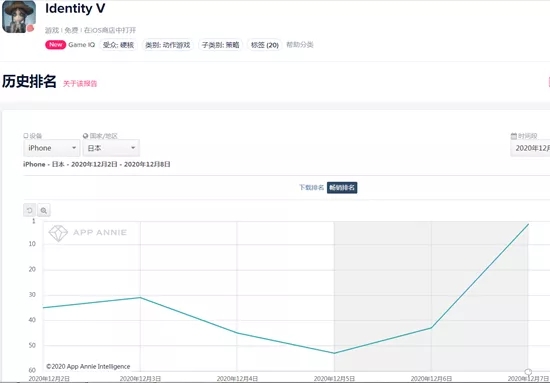The width and height of the screenshot is (550, 383).
Task: Click the globe icon beside 国家/地区
Action: coord(85,136)
